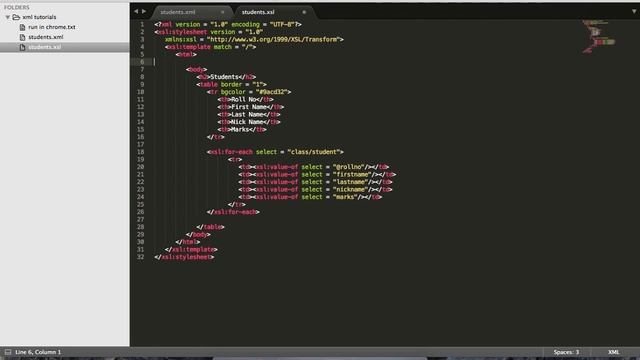Click the Transform namespace URL string
Viewport: 640px width, 360px height.
tap(273, 40)
